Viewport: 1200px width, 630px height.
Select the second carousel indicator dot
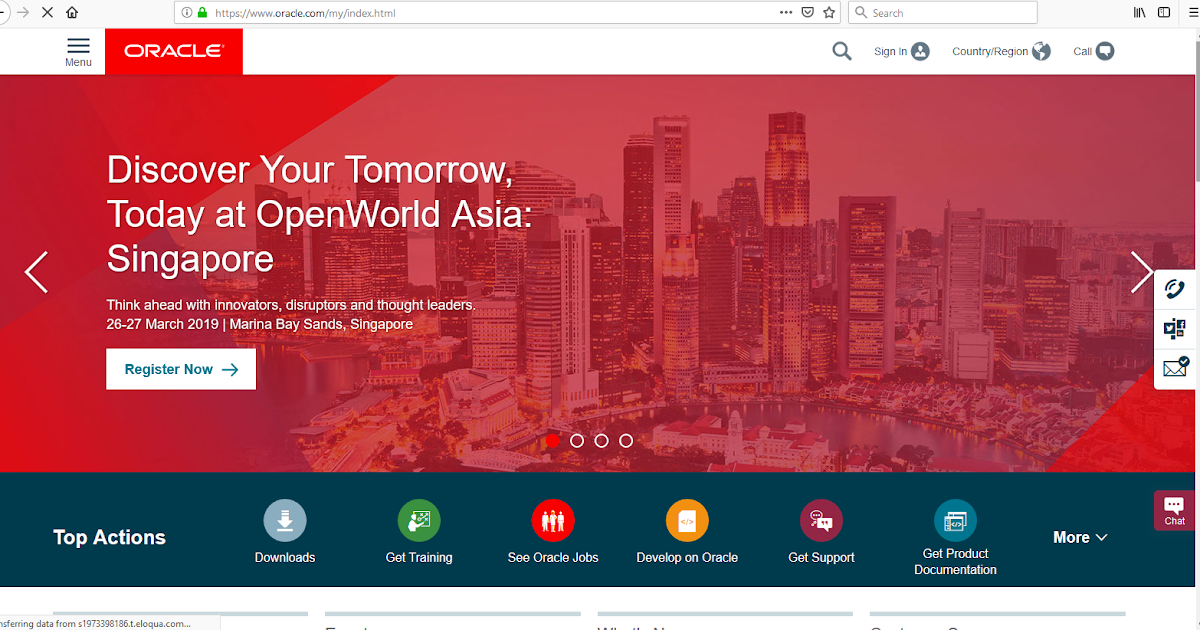[577, 440]
